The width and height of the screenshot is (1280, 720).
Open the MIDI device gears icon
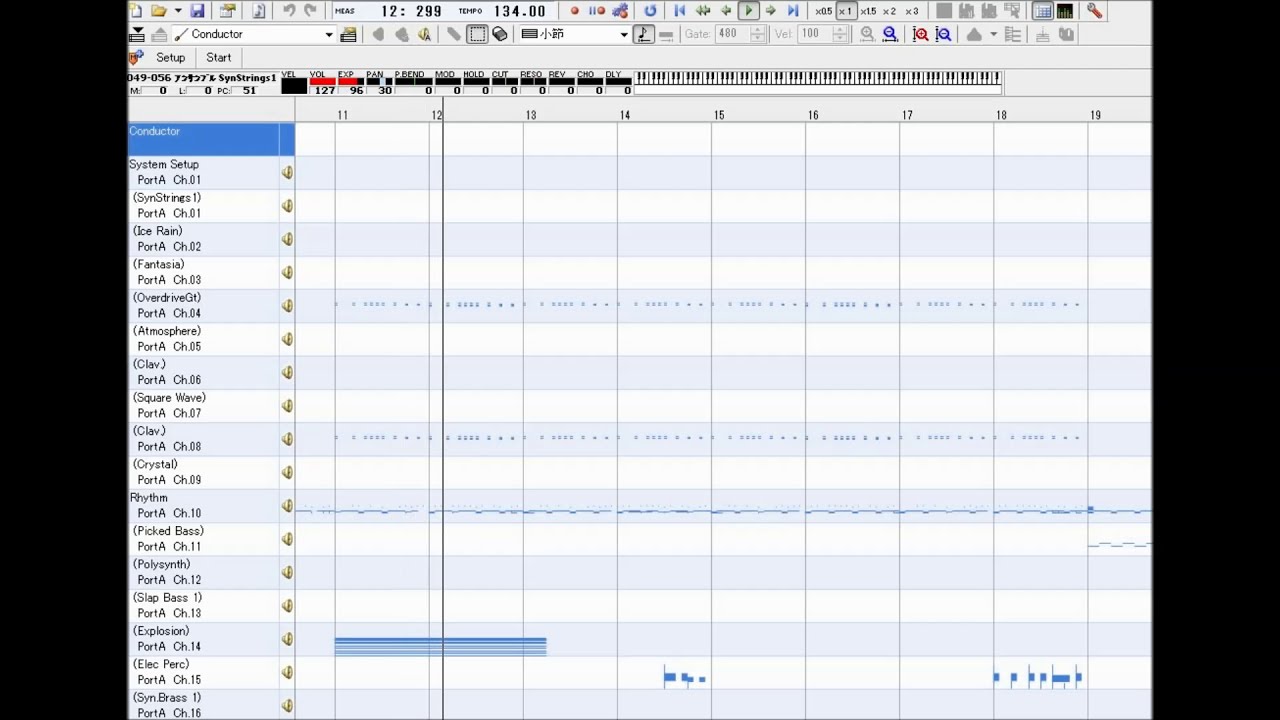pos(620,11)
